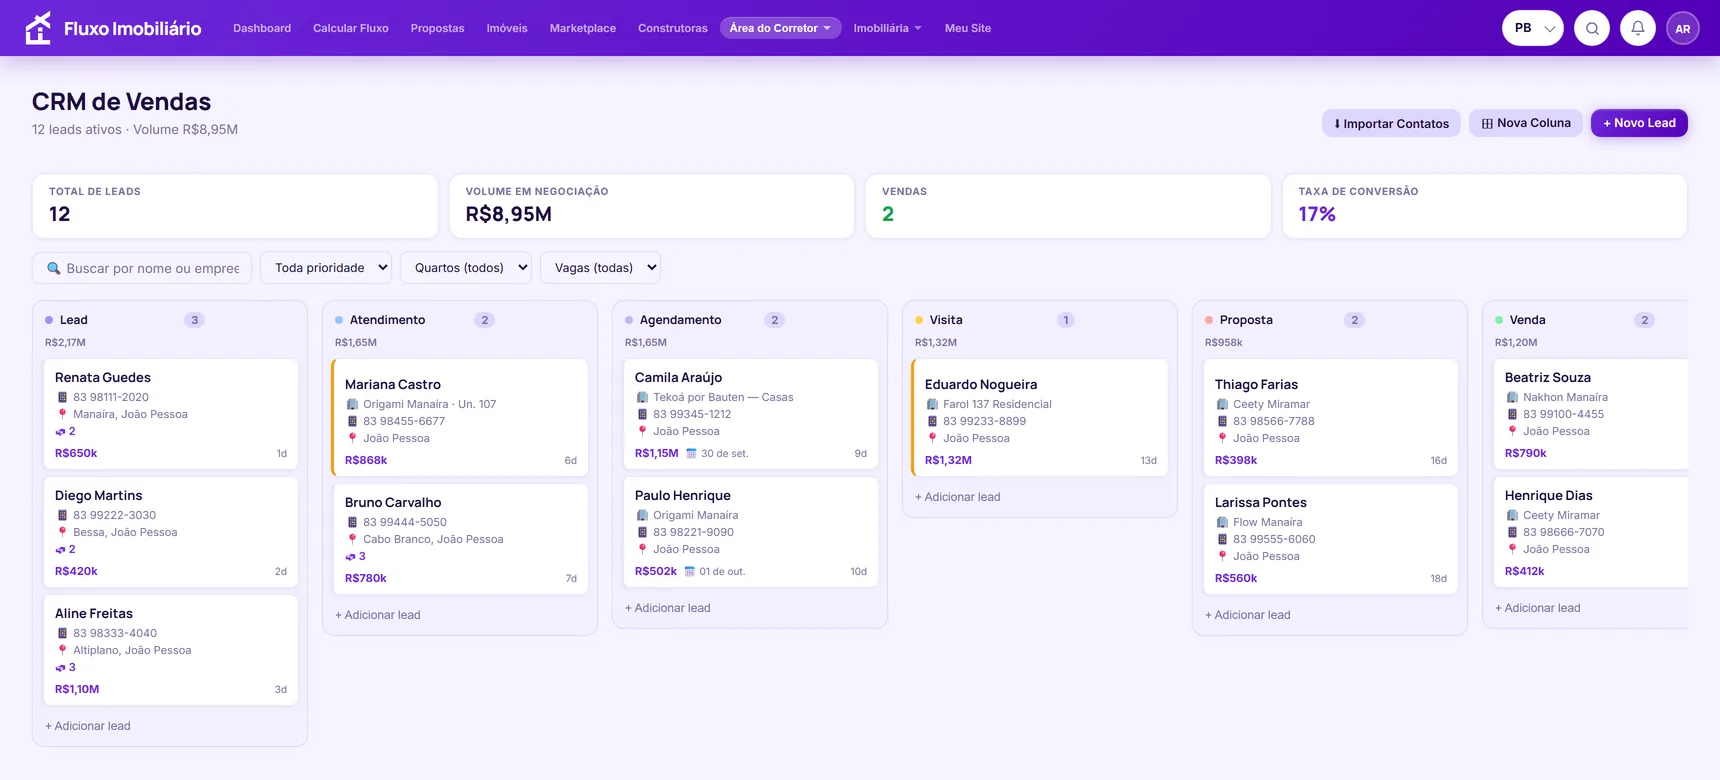1720x780 pixels.
Task: Go to Dashboard in the navigation
Action: (x=262, y=28)
